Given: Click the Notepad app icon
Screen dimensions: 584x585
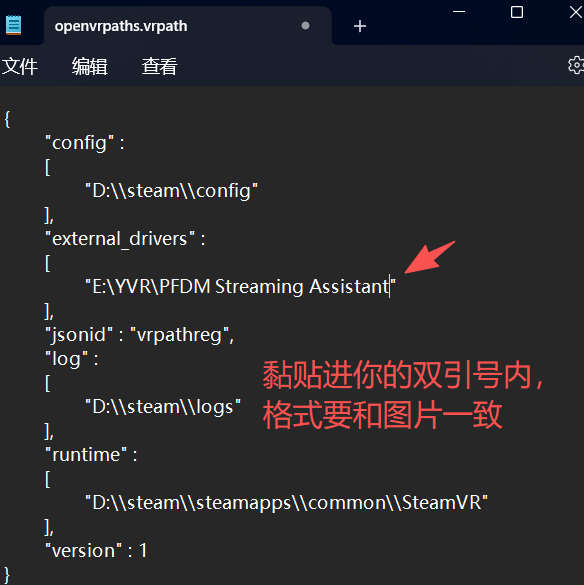Looking at the screenshot, I should 13,25.
